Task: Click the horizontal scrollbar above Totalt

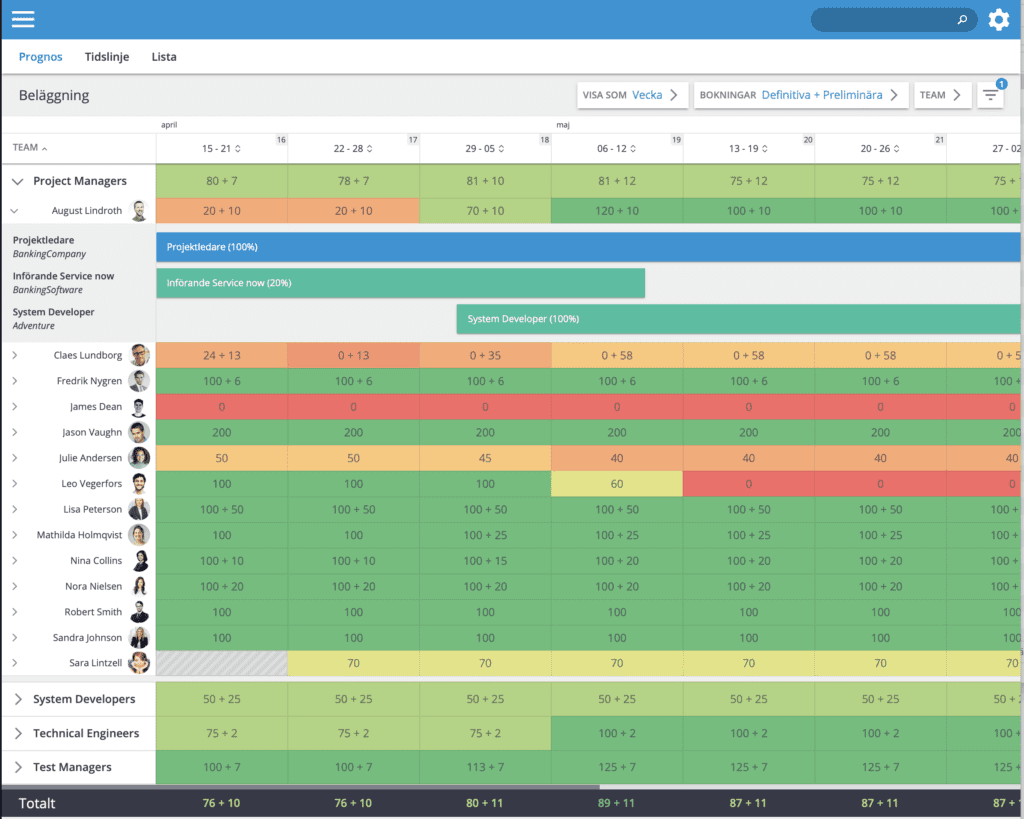Action: (x=300, y=787)
